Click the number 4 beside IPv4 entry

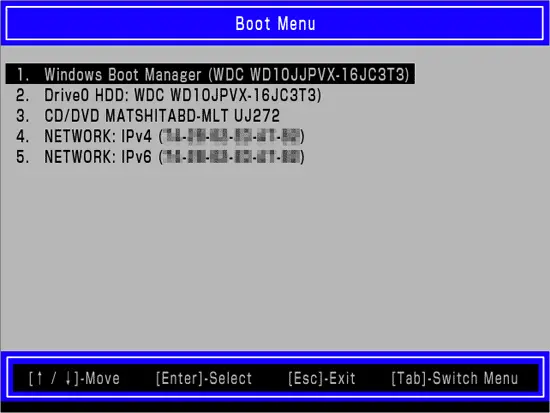[22, 136]
